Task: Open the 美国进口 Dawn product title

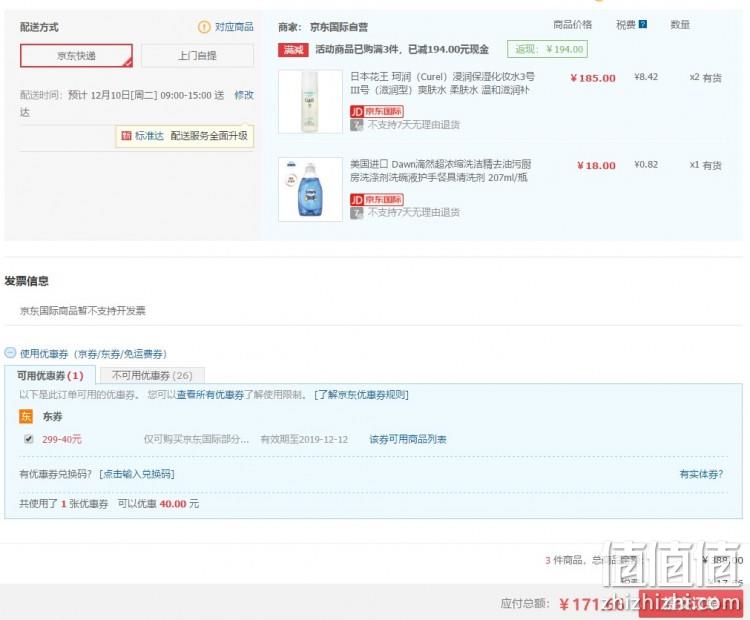Action: tap(440, 171)
